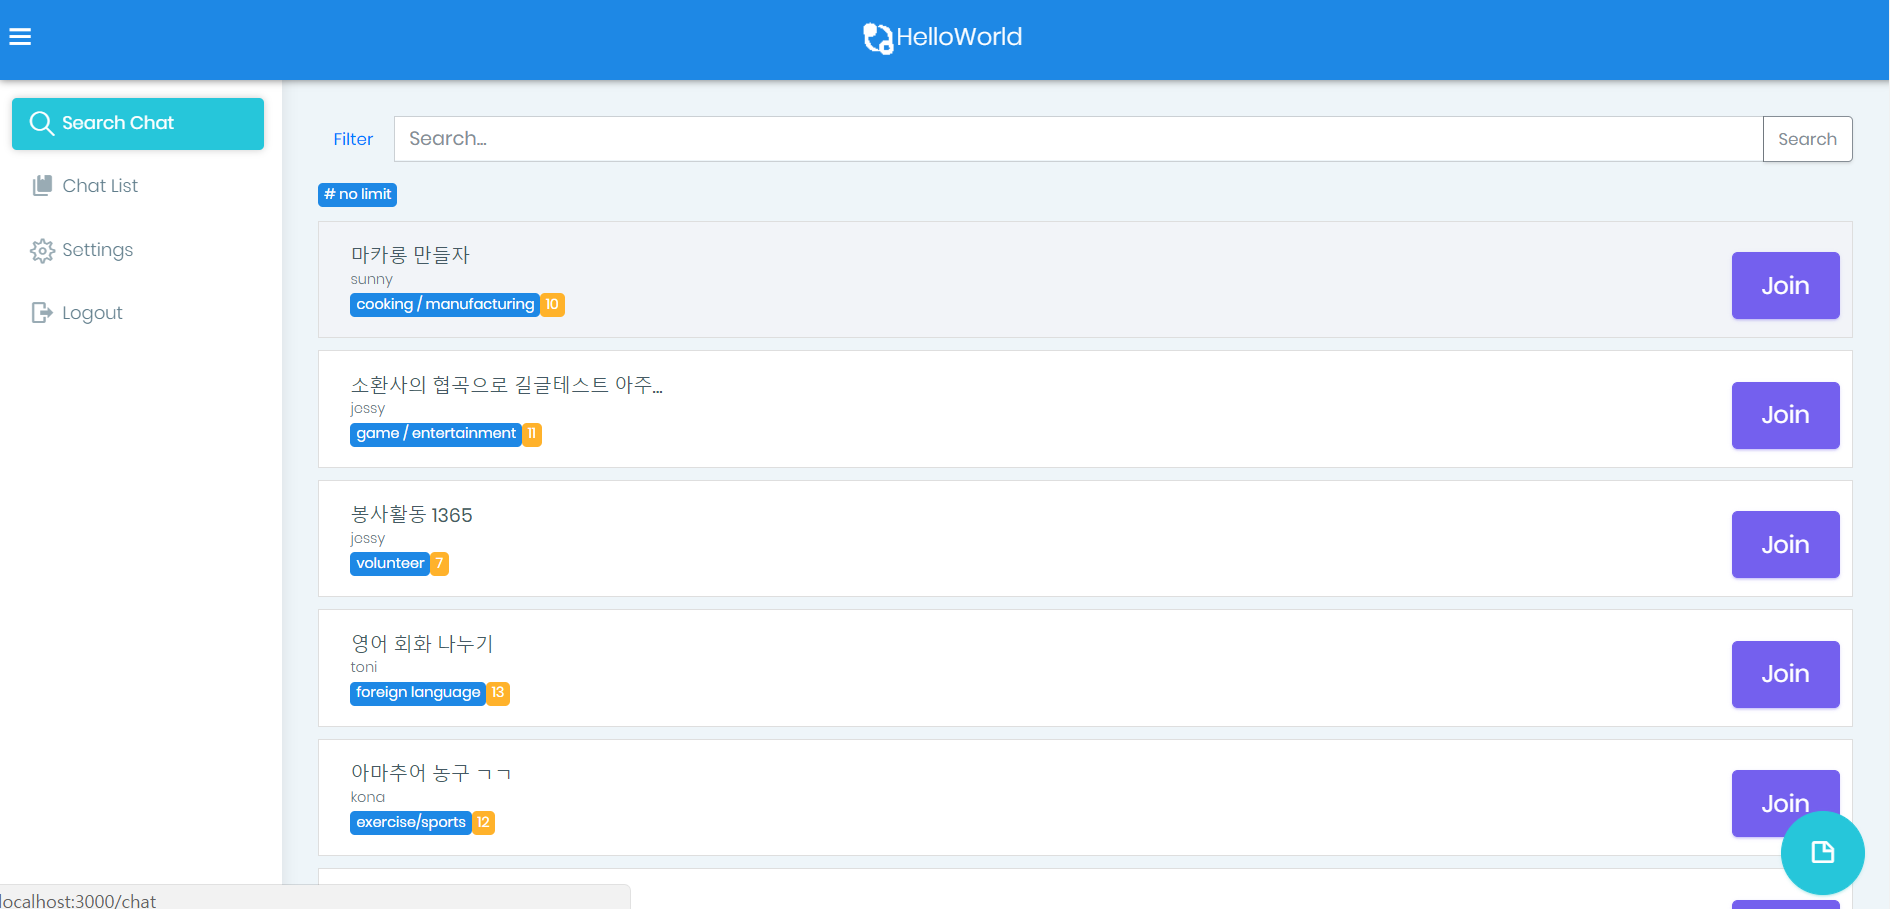Screen dimensions: 1890x909
Task: Open Settings from the sidebar
Action: [x=138, y=250]
